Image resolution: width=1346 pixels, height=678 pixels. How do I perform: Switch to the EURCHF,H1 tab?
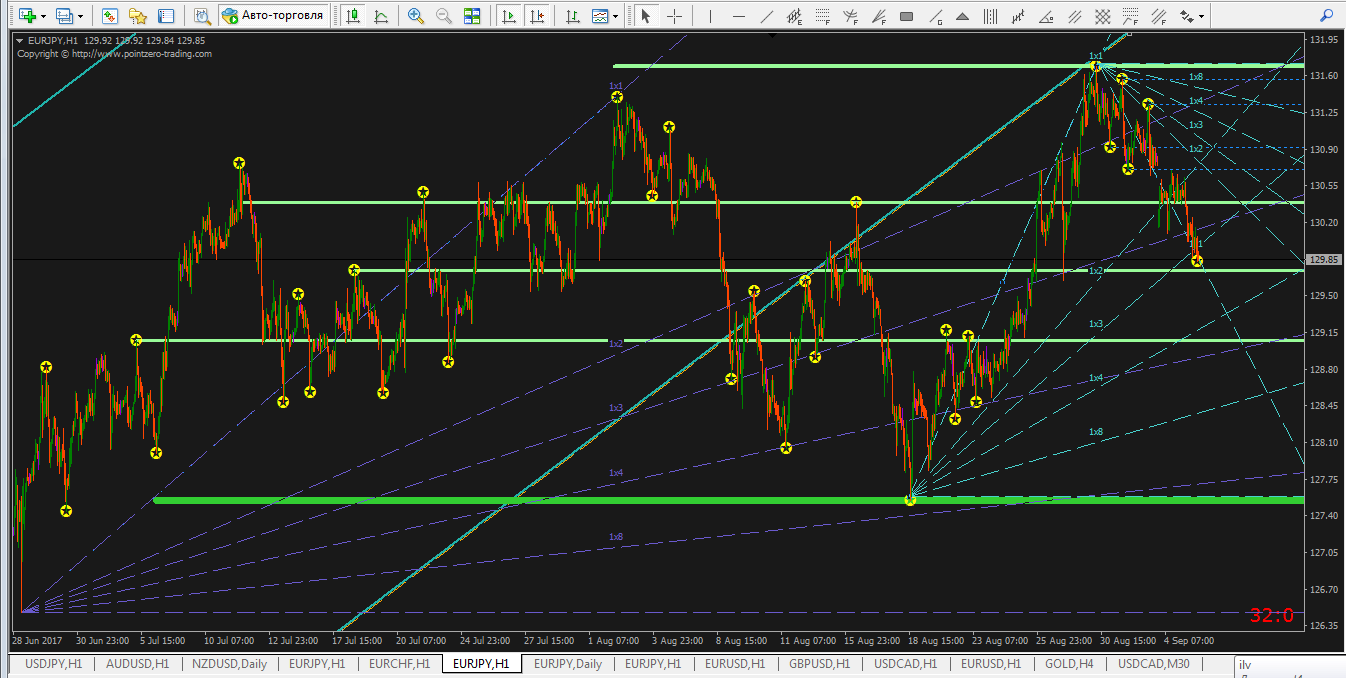click(x=398, y=663)
